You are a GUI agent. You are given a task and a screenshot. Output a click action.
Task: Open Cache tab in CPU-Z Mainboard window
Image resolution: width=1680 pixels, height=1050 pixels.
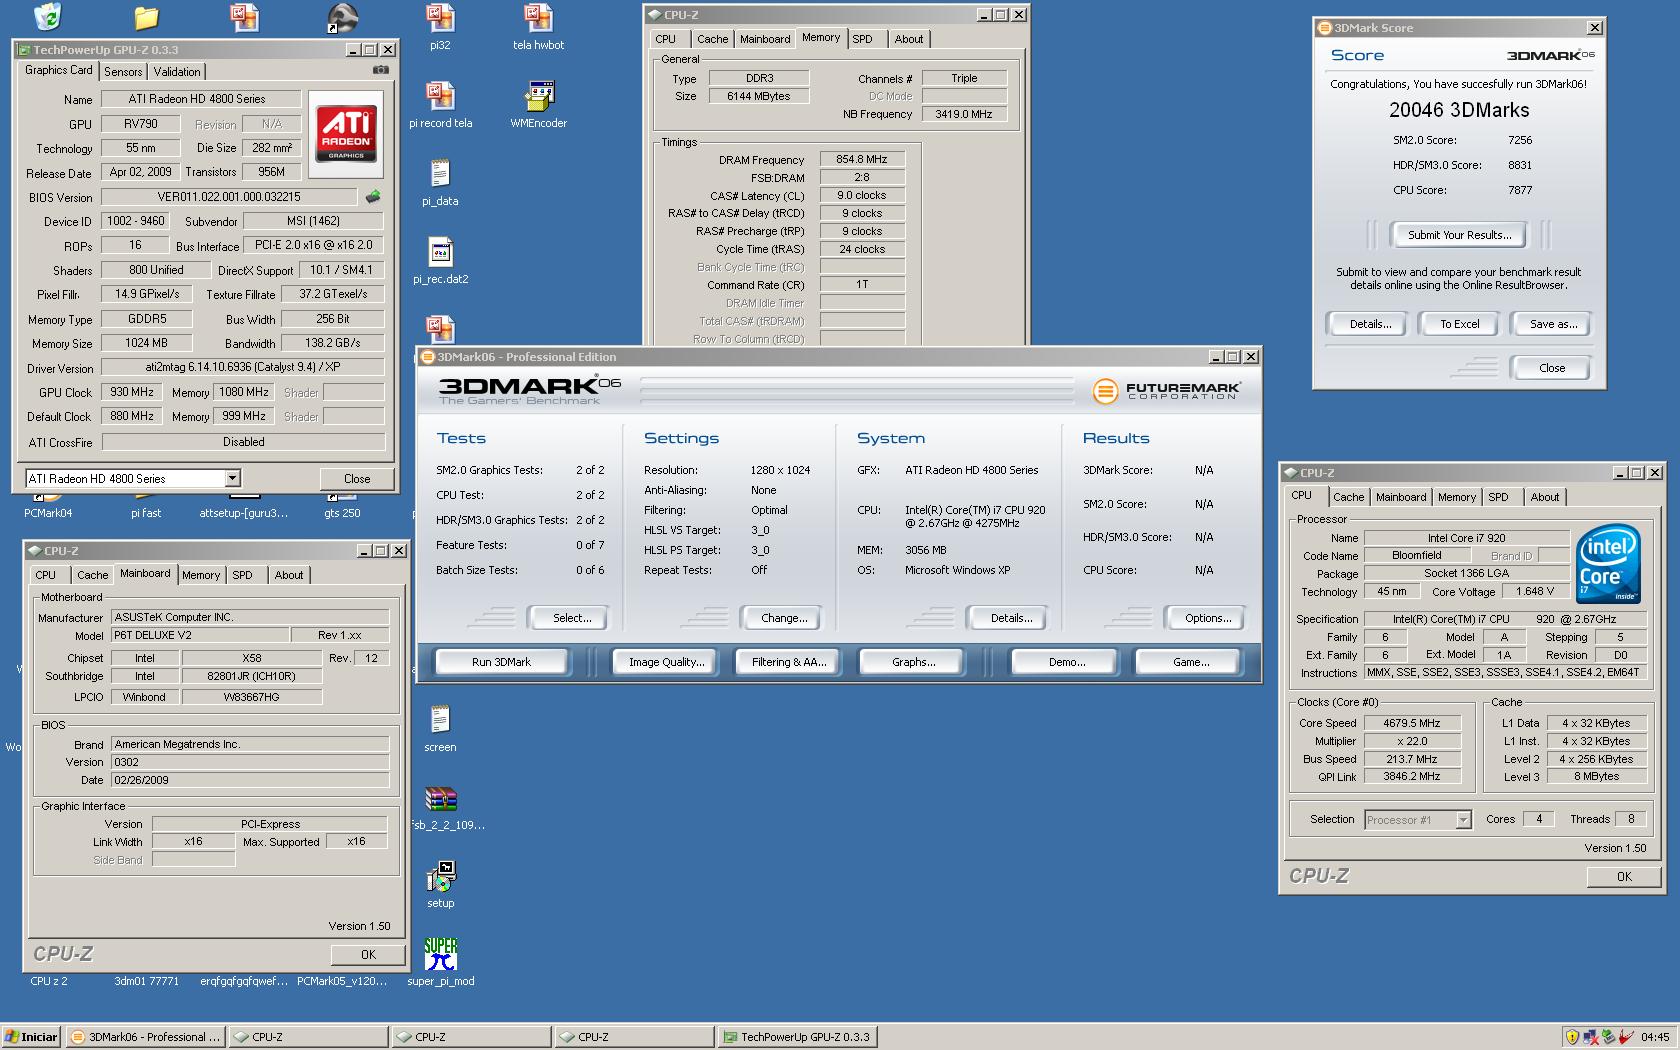pyautogui.click(x=93, y=575)
